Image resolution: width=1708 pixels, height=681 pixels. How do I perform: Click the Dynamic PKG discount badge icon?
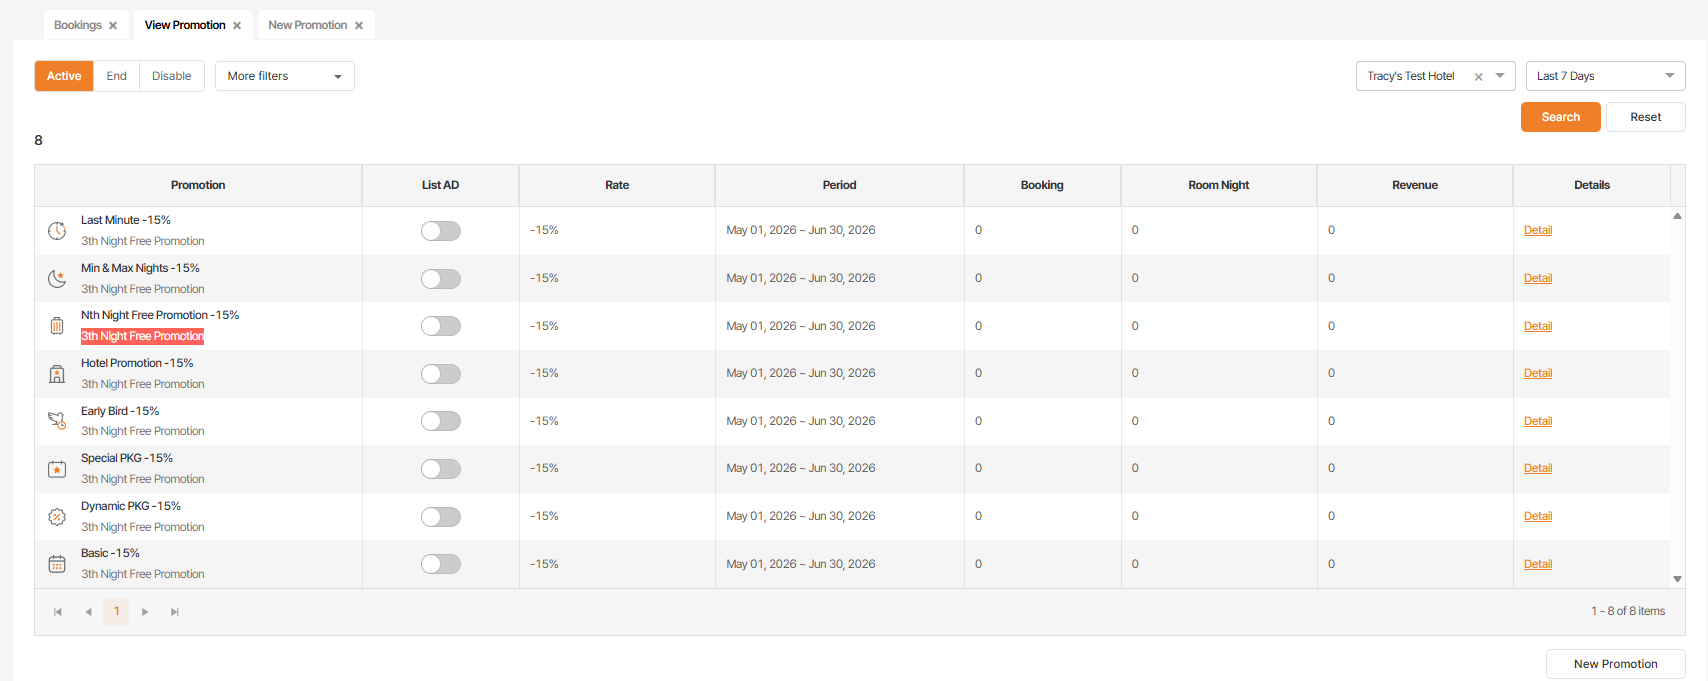coord(57,517)
